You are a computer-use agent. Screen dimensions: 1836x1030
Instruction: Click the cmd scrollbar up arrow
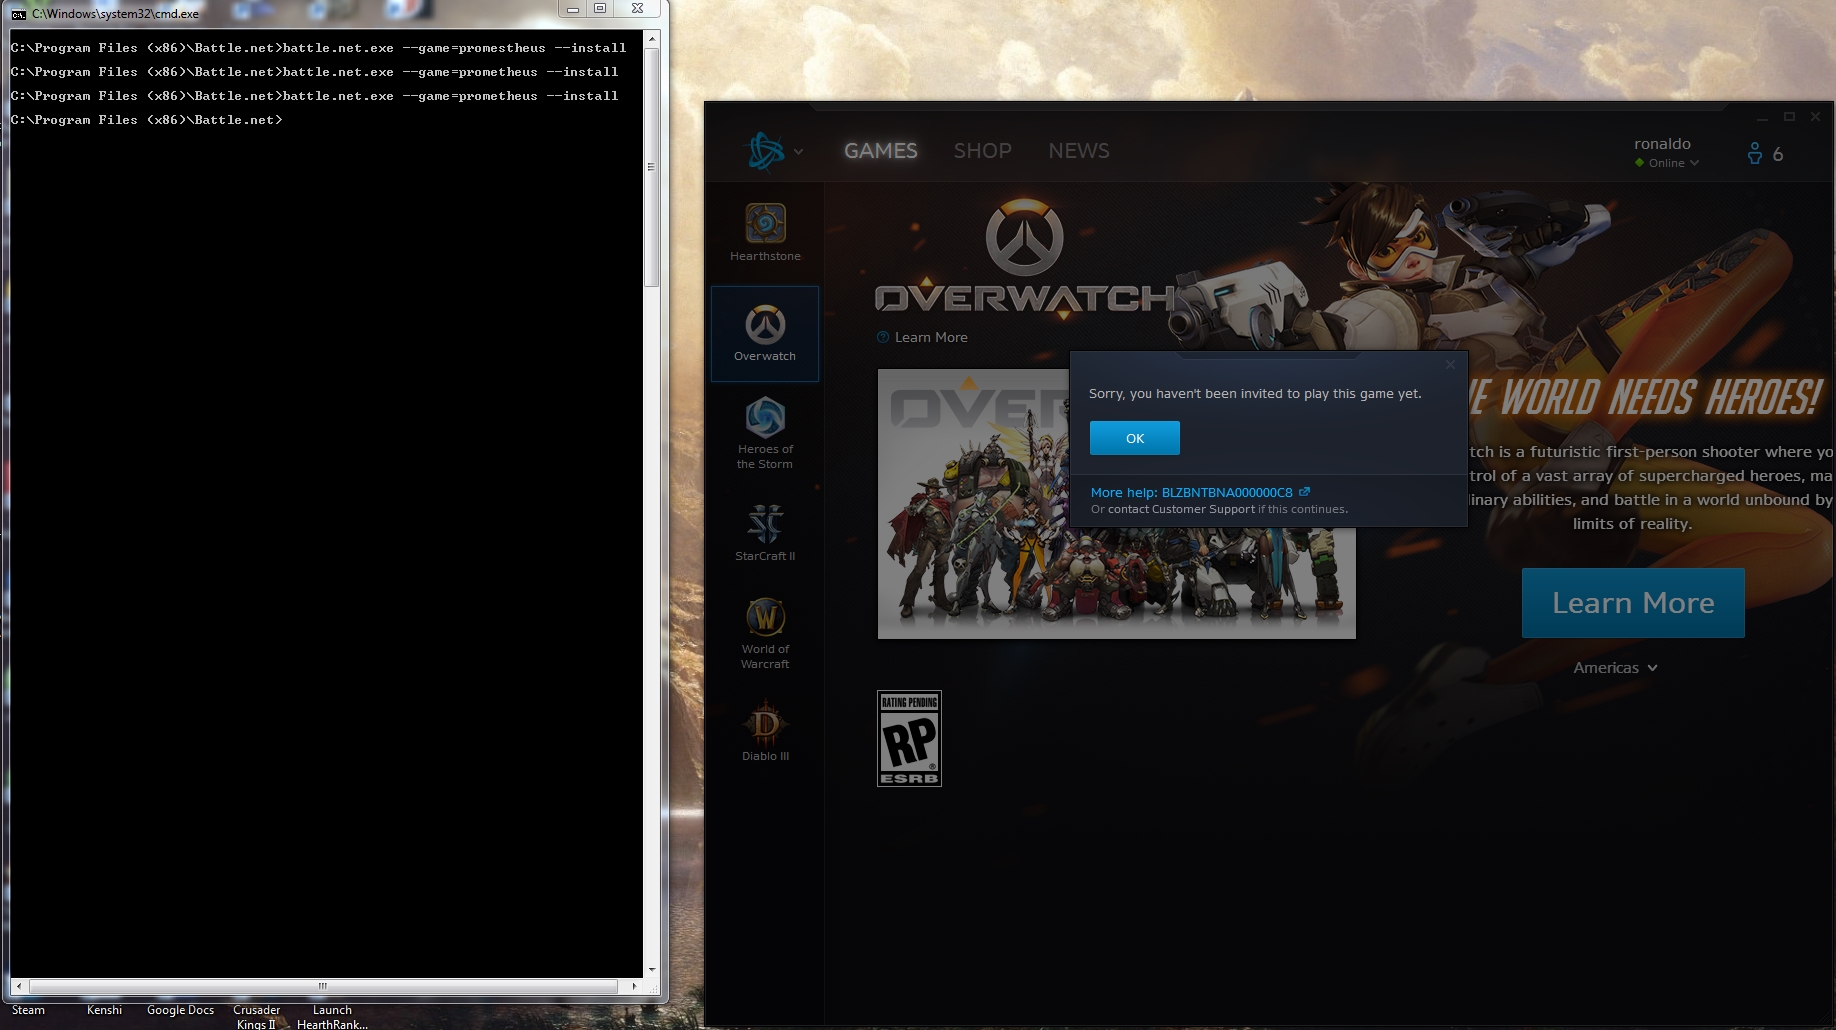click(652, 39)
